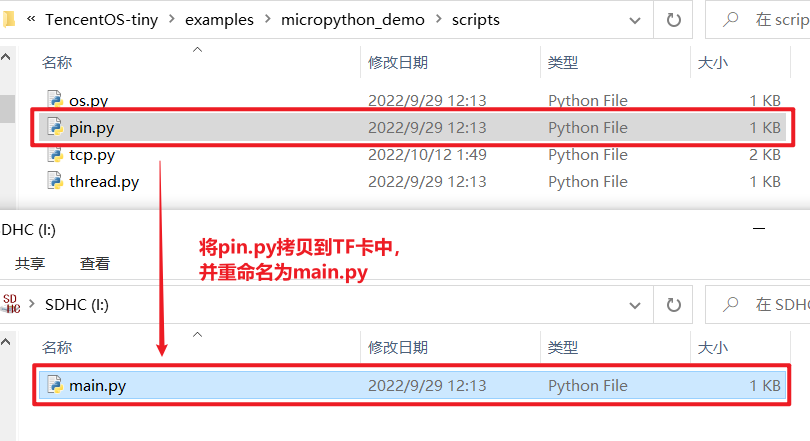Click the thread.py file icon
Screen dimensions: 810x441
pyautogui.click(x=55, y=181)
